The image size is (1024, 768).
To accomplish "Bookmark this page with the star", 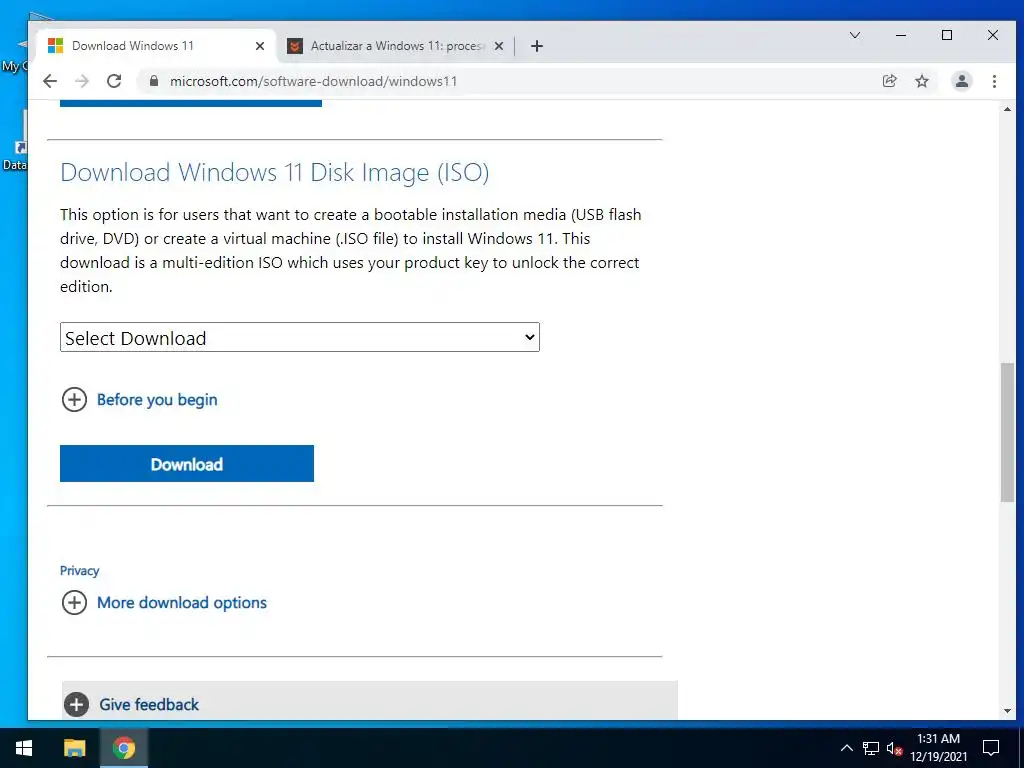I will [921, 81].
